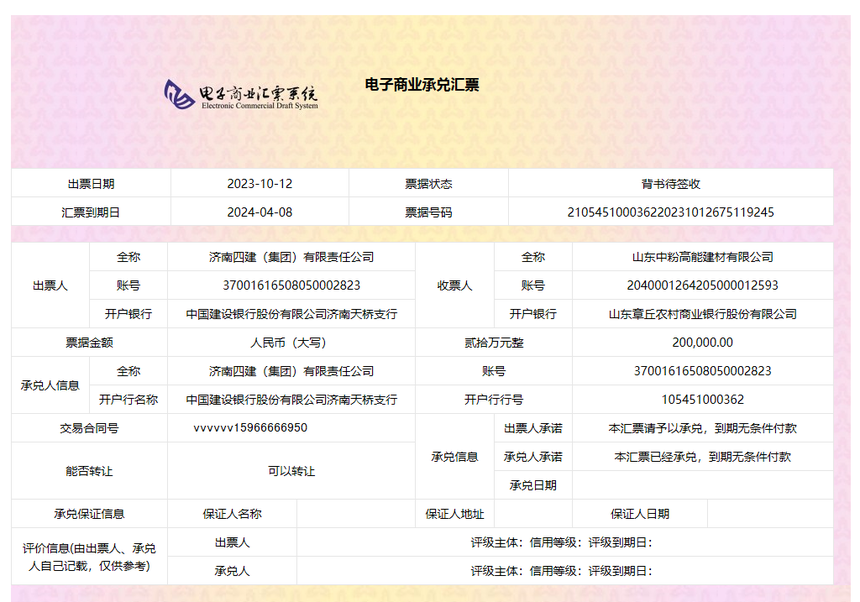Select bank code 105451000362
The width and height of the screenshot is (860, 602).
pos(703,399)
